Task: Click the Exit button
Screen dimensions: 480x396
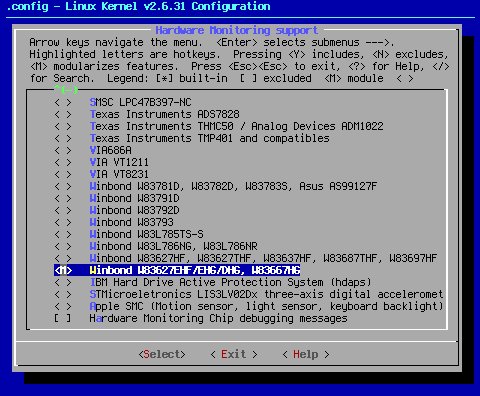Action: pyautogui.click(x=234, y=354)
